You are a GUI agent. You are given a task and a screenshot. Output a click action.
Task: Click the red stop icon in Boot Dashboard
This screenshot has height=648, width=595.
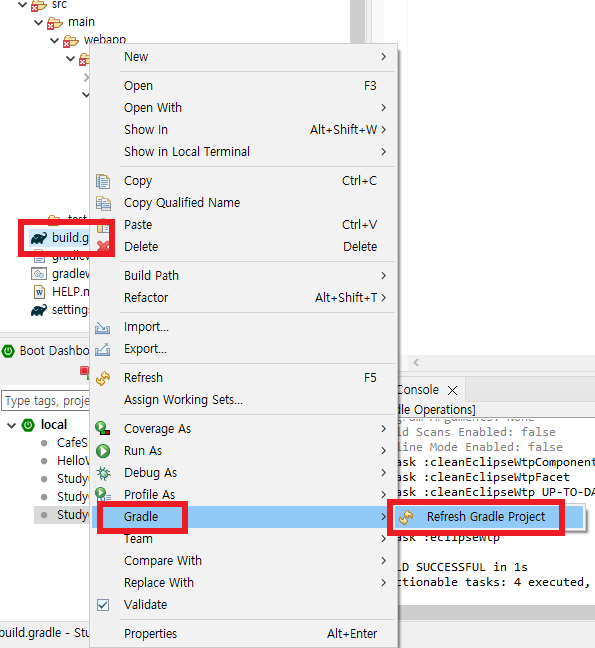[84, 371]
